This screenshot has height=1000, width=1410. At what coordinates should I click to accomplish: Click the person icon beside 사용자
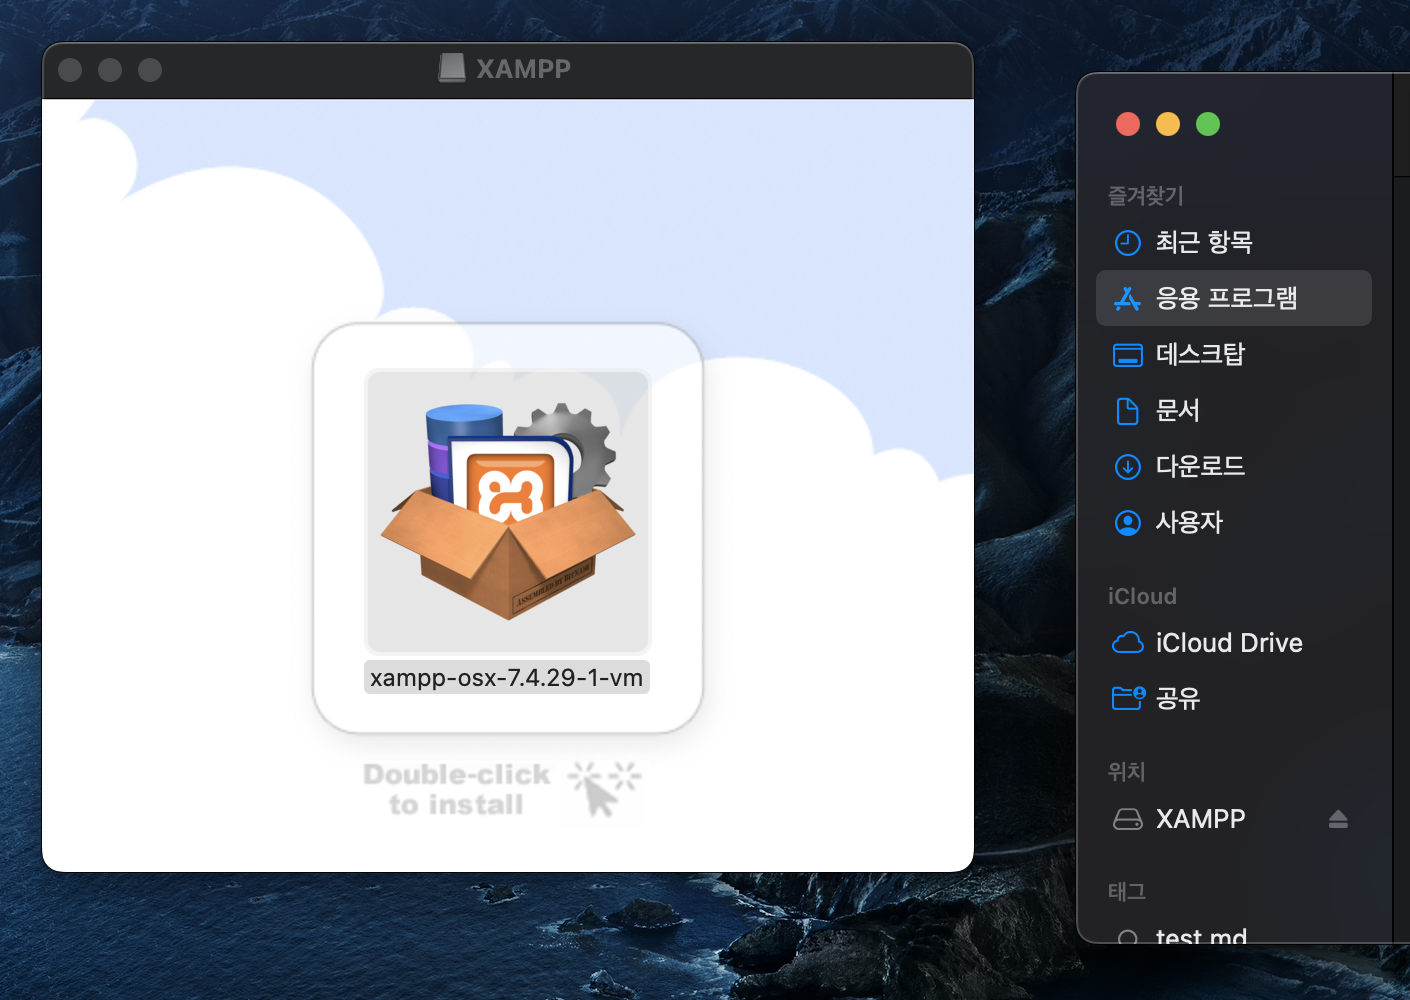click(x=1128, y=523)
